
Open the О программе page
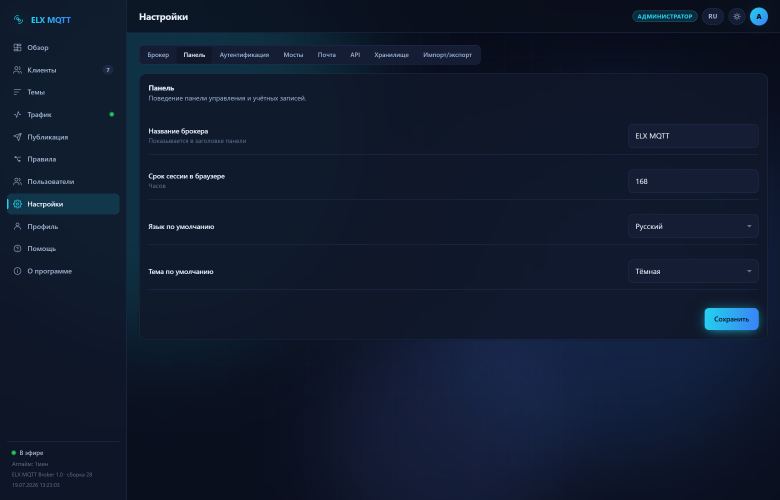click(x=63, y=271)
